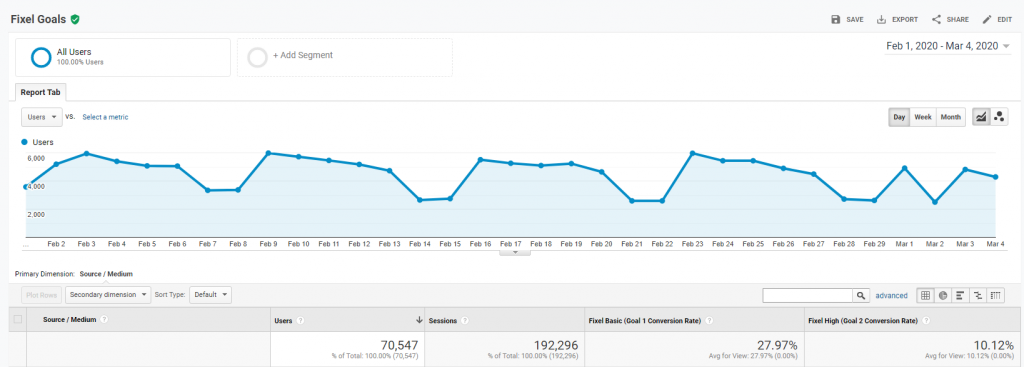
Task: Click the Feb 3 data point
Action: tap(86, 153)
